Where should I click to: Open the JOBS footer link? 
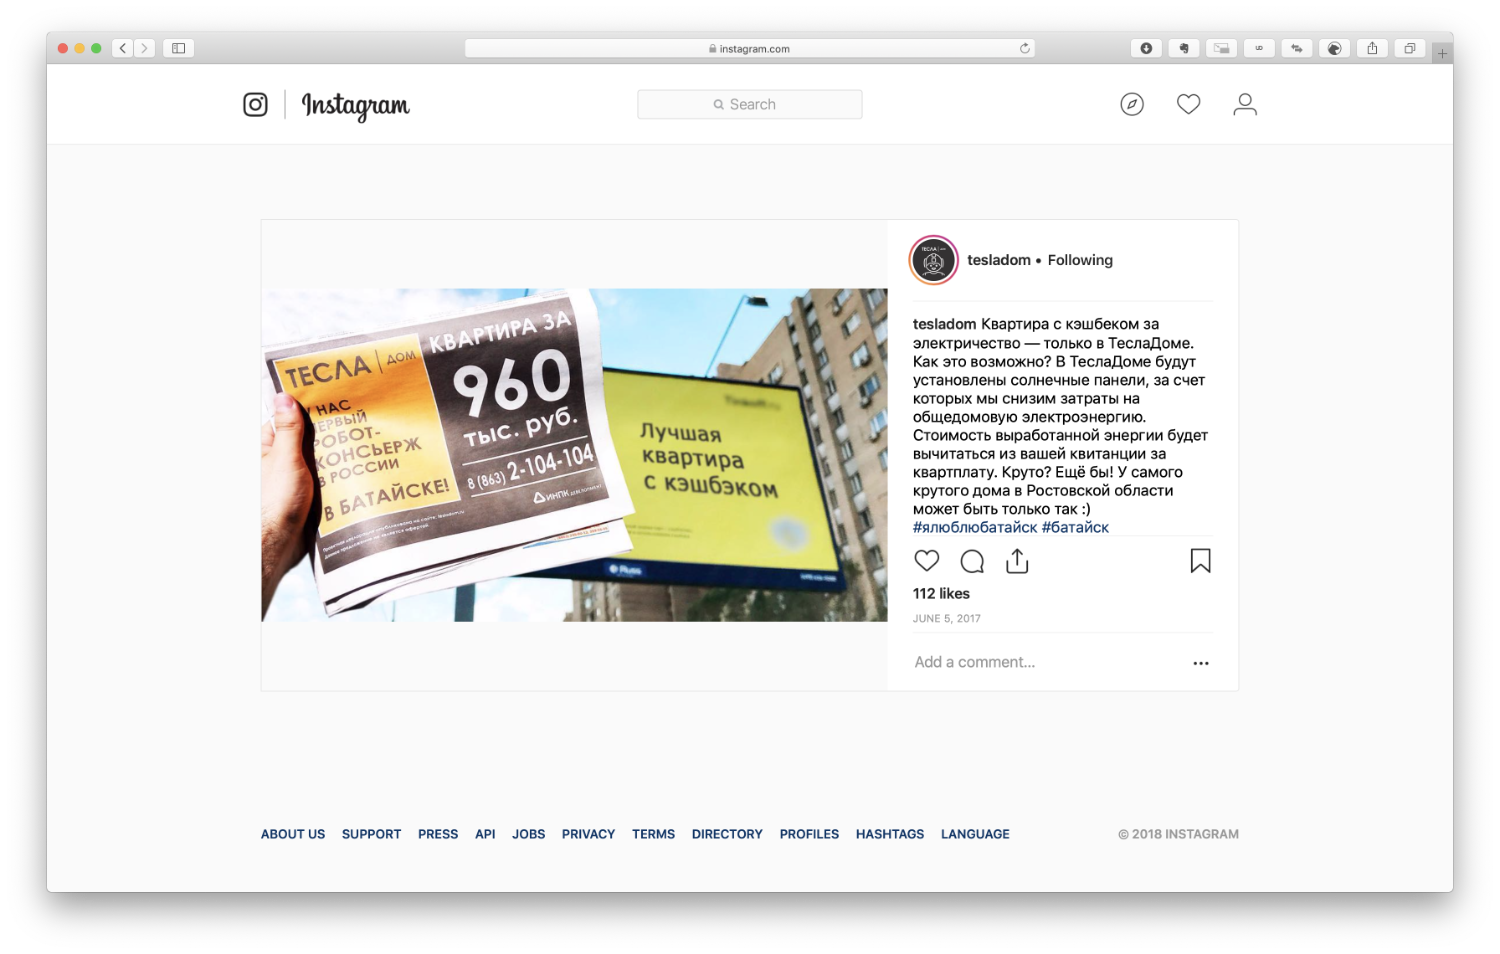point(528,834)
